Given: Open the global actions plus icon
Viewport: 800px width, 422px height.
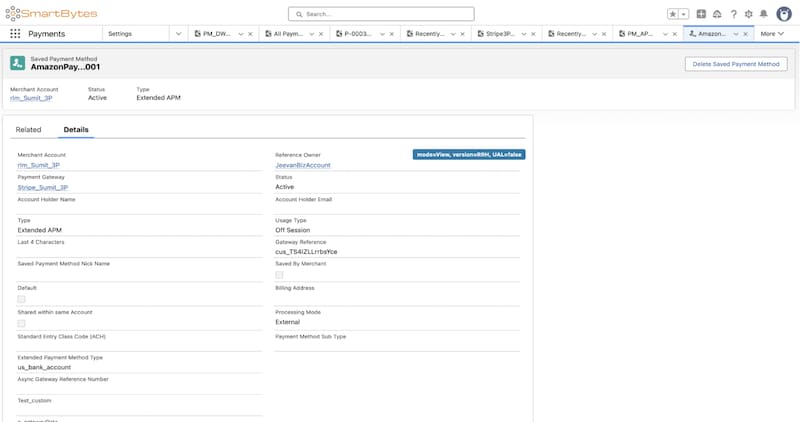Looking at the screenshot, I should point(701,14).
